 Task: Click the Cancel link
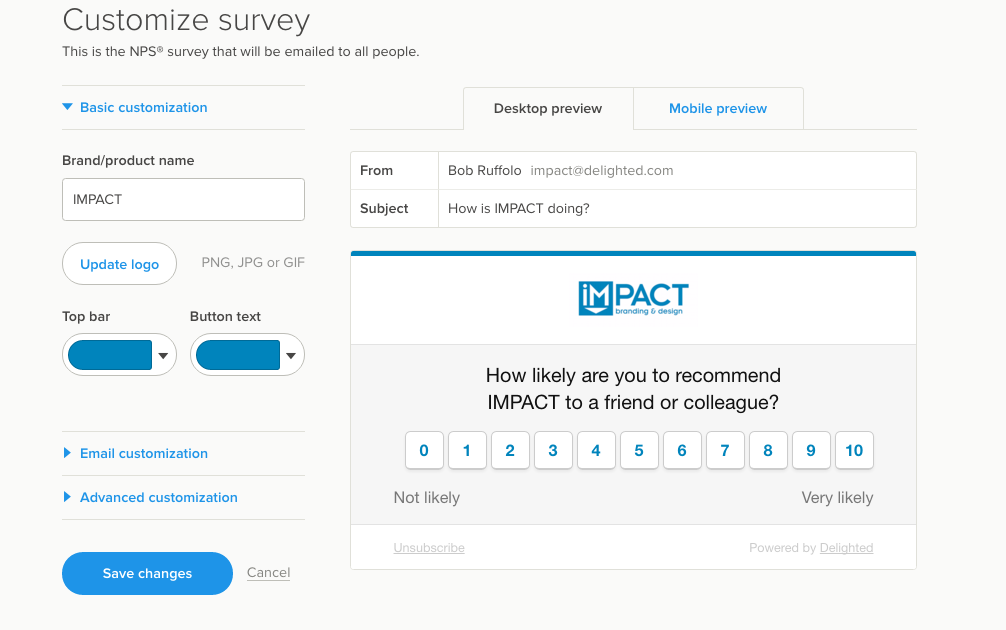268,572
